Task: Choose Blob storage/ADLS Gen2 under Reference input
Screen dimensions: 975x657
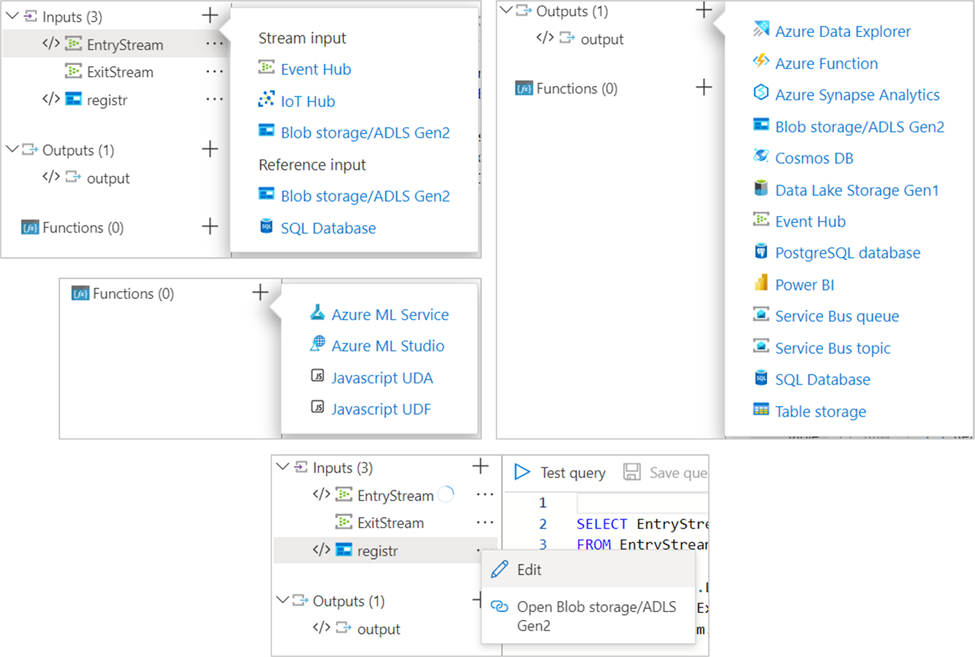Action: pyautogui.click(x=365, y=196)
